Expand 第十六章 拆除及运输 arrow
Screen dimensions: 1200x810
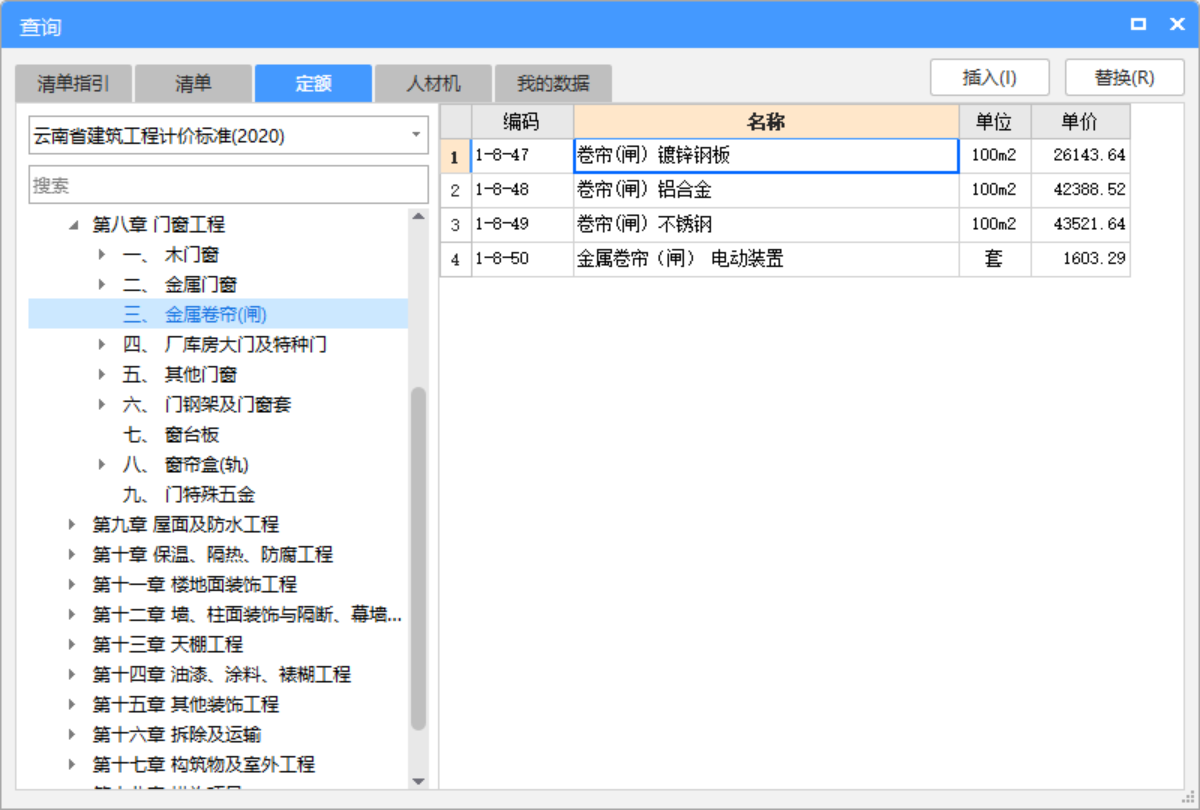point(72,735)
